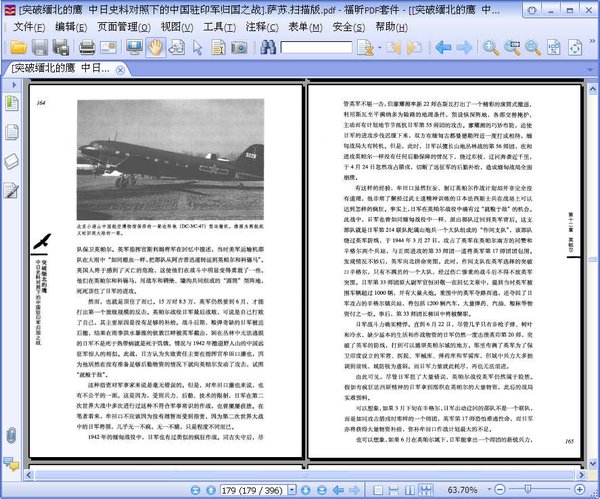Open the zoom percentage dropdown arrow
The height and width of the screenshot is (499, 600).
pyautogui.click(x=489, y=489)
